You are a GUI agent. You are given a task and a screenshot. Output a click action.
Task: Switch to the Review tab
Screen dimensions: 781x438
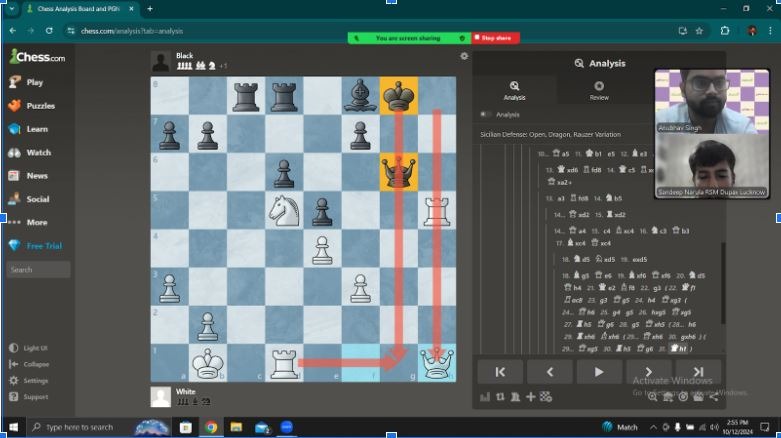(599, 91)
